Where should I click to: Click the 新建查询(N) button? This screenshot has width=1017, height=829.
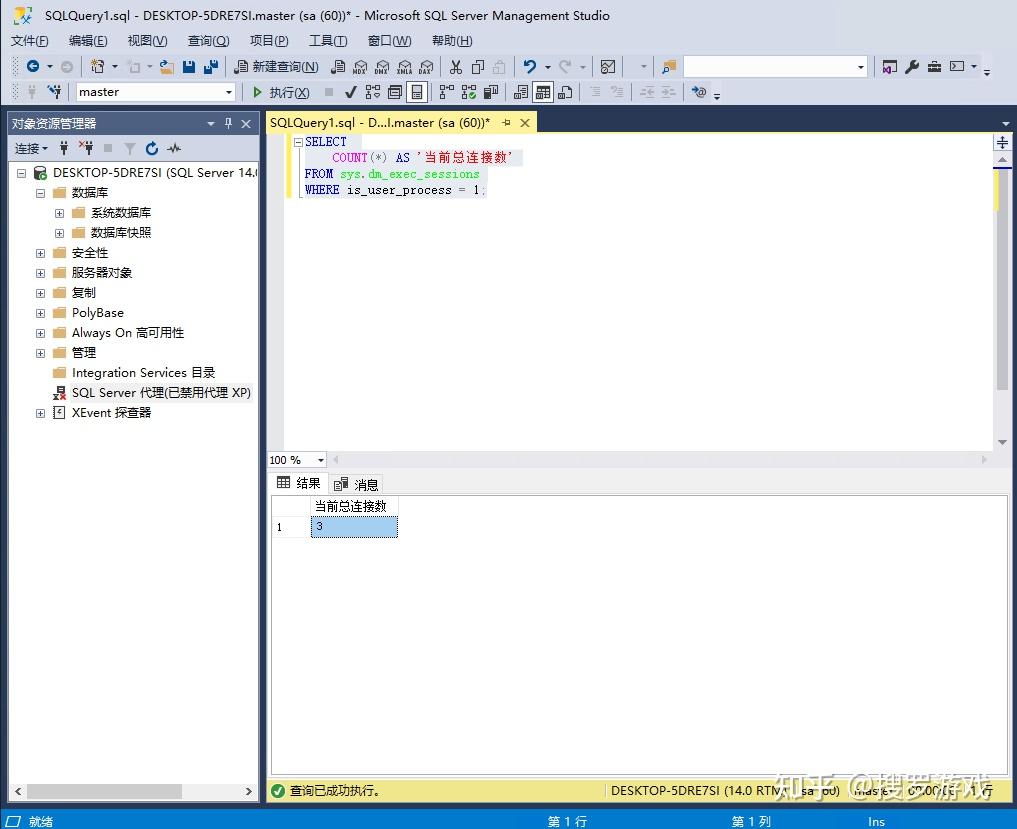click(x=277, y=66)
